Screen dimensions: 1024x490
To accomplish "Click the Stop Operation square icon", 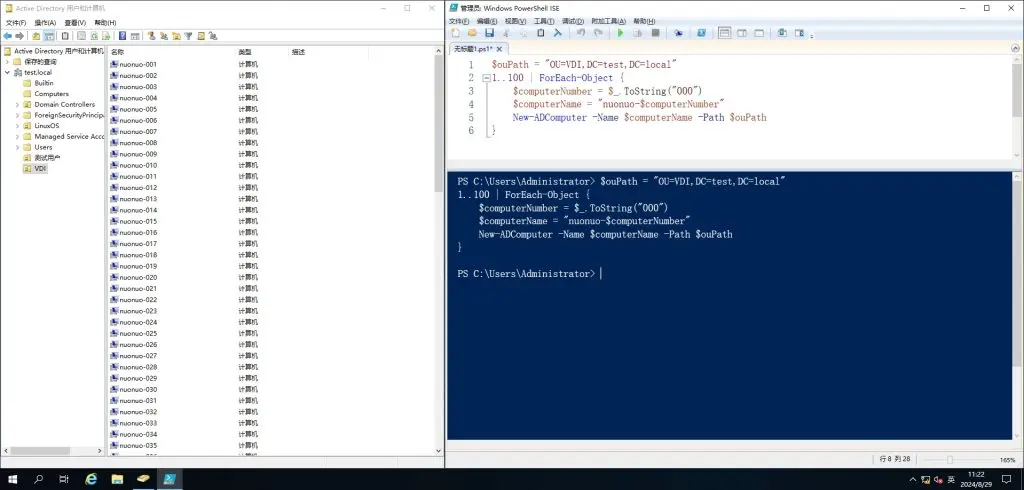I will 655,33.
